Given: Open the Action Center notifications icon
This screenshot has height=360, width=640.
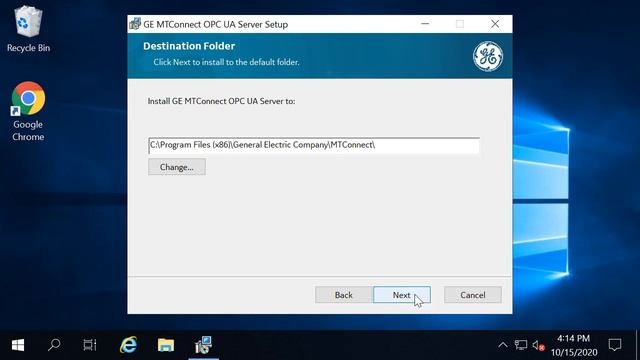Looking at the screenshot, I should (615, 345).
